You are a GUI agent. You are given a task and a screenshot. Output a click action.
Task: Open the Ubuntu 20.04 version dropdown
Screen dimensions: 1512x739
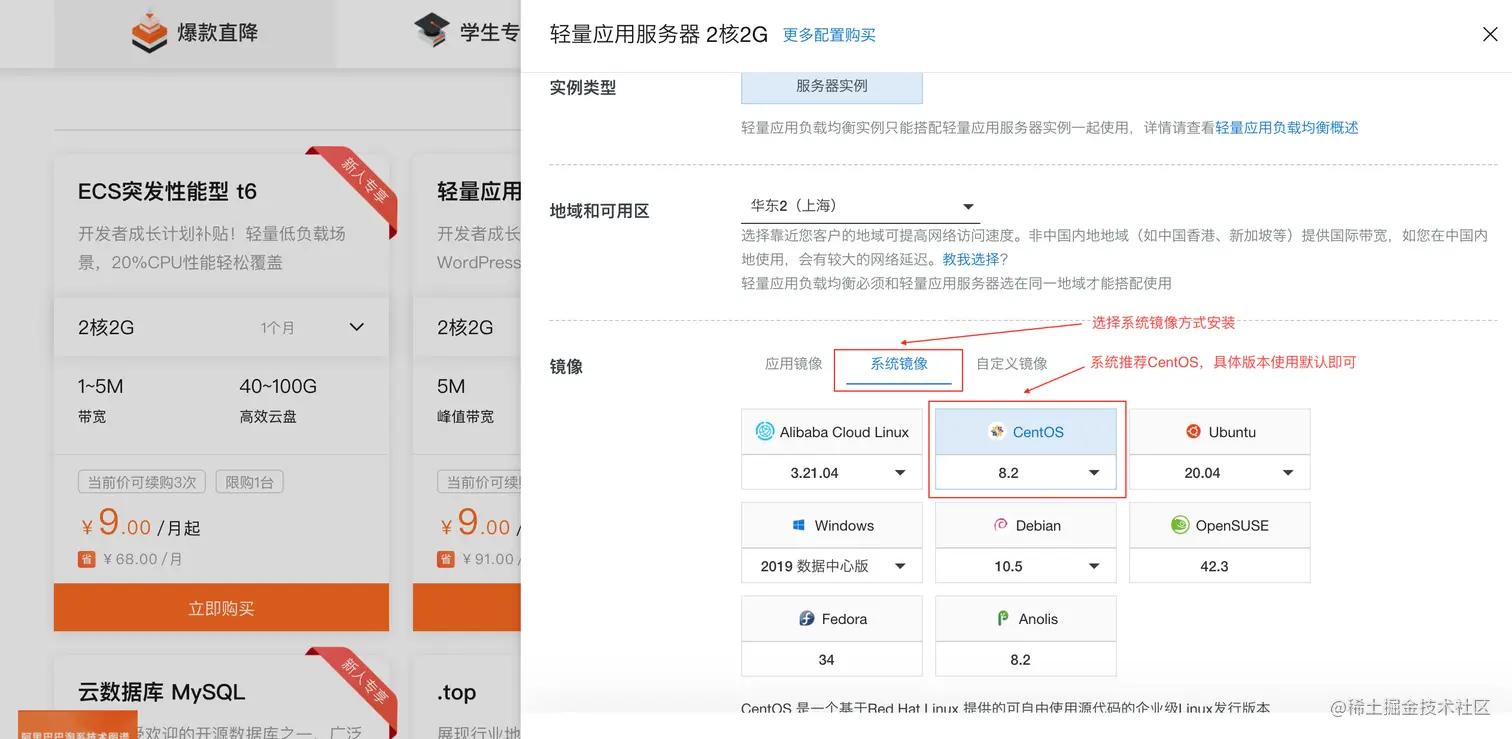1220,473
